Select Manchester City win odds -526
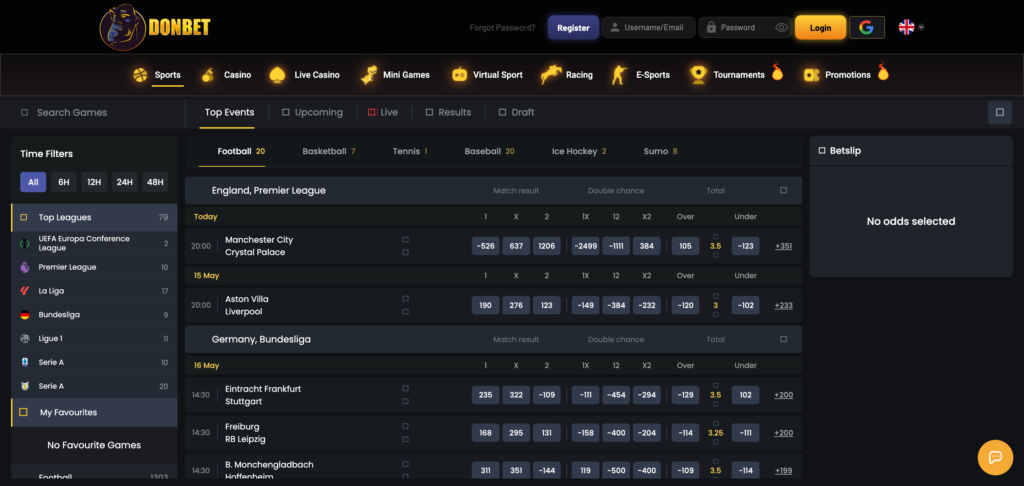This screenshot has width=1024, height=486. 485,246
